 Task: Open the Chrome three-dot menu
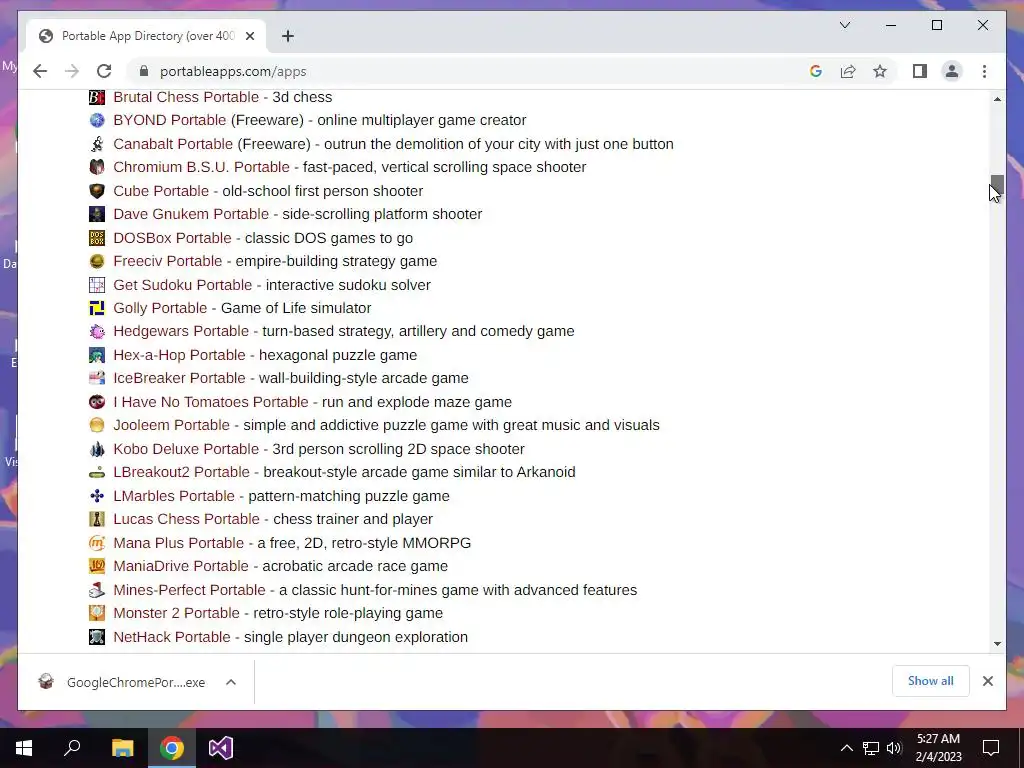click(x=984, y=71)
